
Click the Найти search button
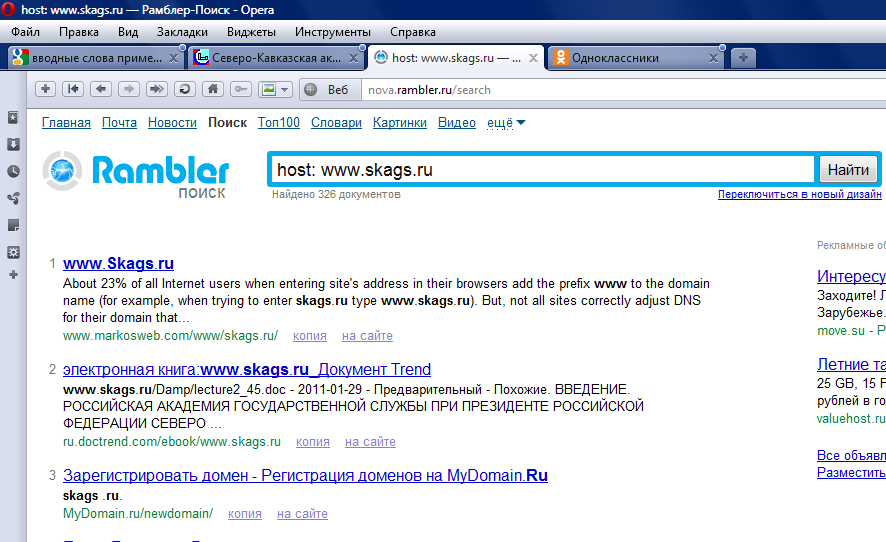[848, 170]
